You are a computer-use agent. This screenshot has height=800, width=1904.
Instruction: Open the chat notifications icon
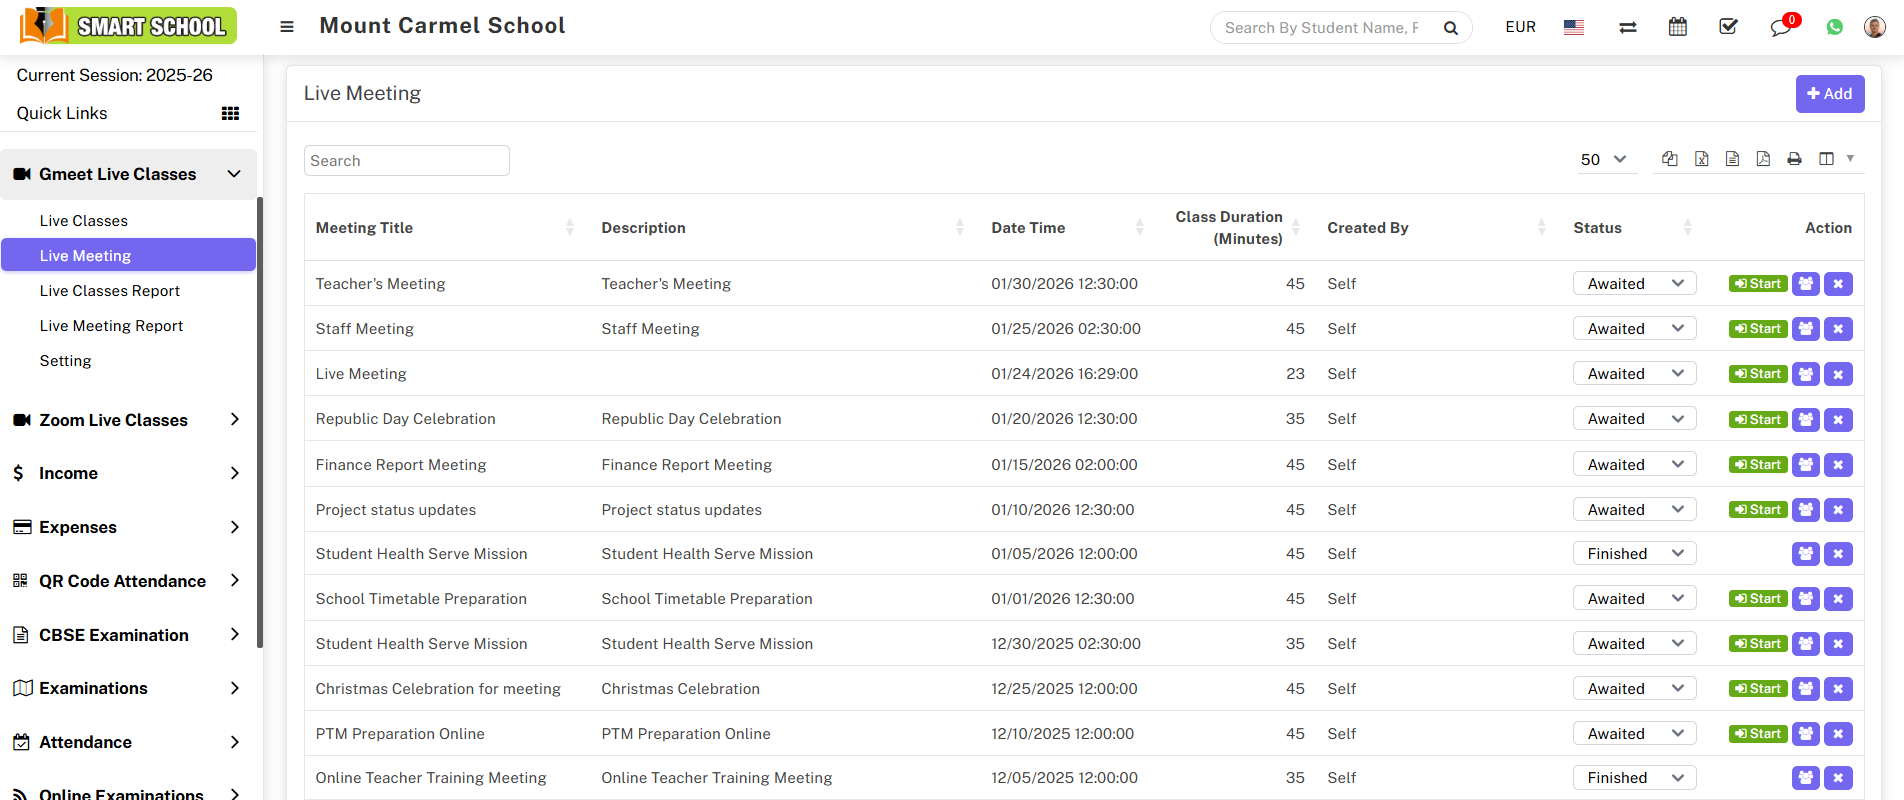coord(1781,27)
